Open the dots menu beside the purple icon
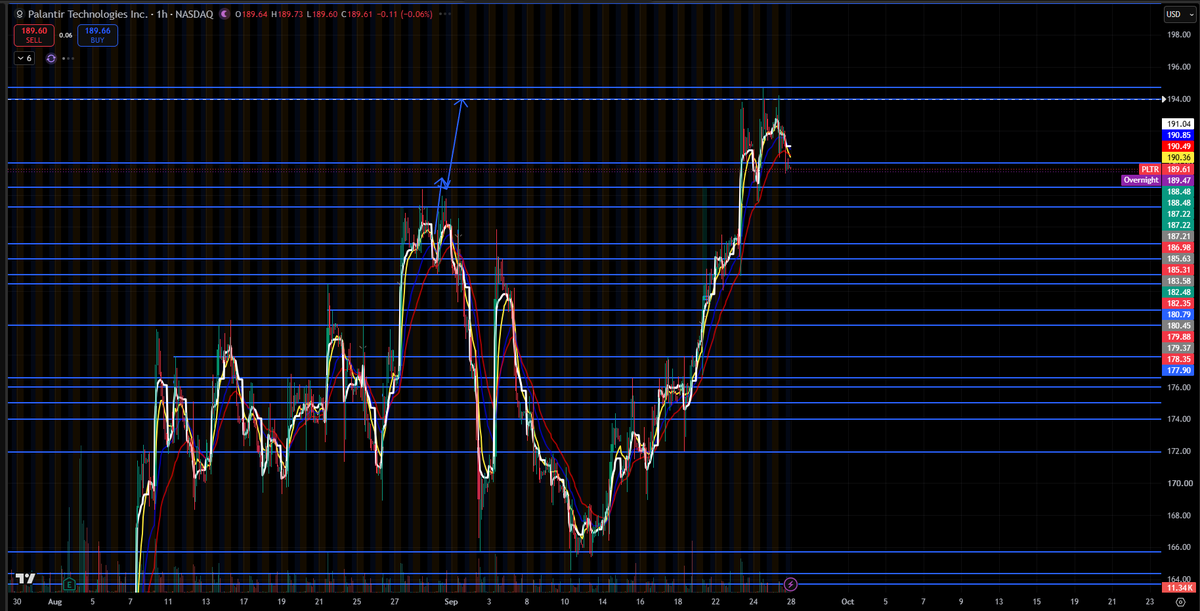This screenshot has width=1200, height=611. point(68,58)
